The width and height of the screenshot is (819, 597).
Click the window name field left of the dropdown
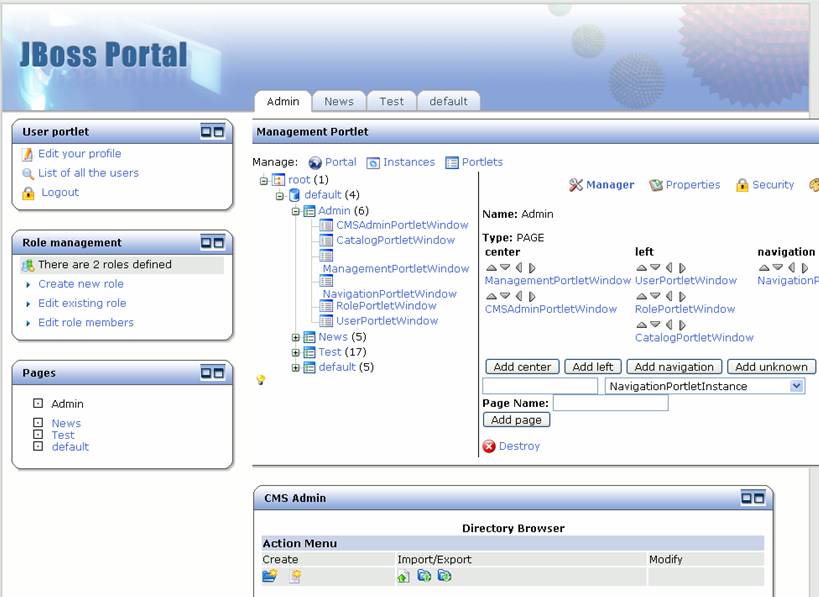540,386
